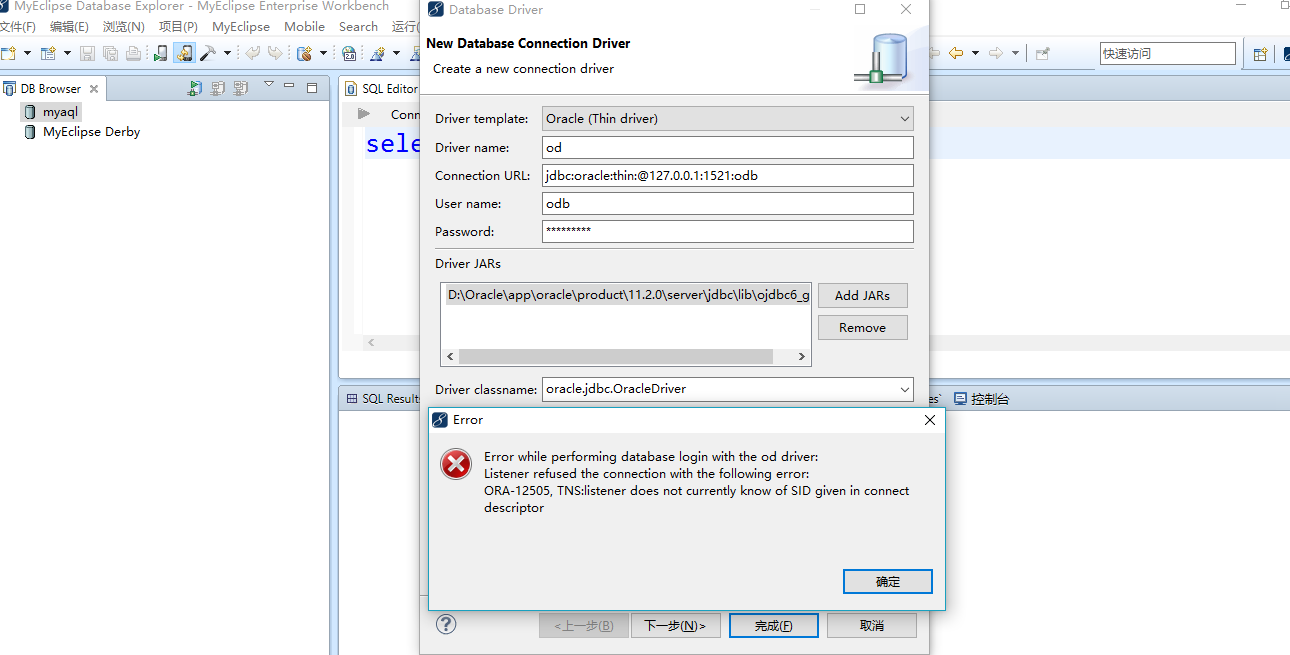Open the 项目(P) menu
The width and height of the screenshot is (1290, 655).
(x=178, y=27)
